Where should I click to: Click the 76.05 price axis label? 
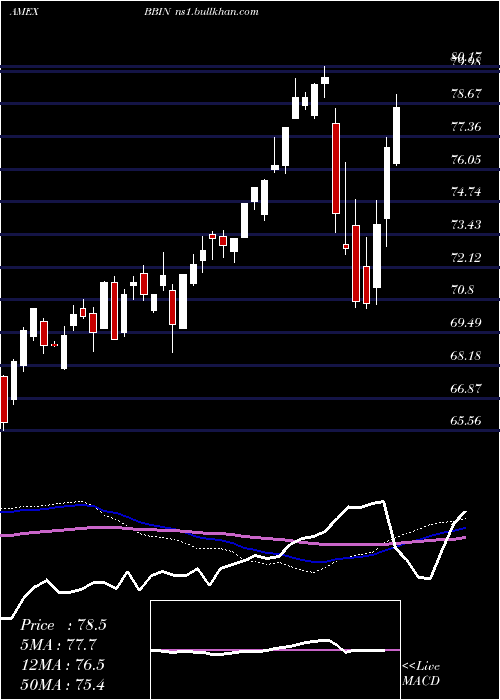pos(466,159)
